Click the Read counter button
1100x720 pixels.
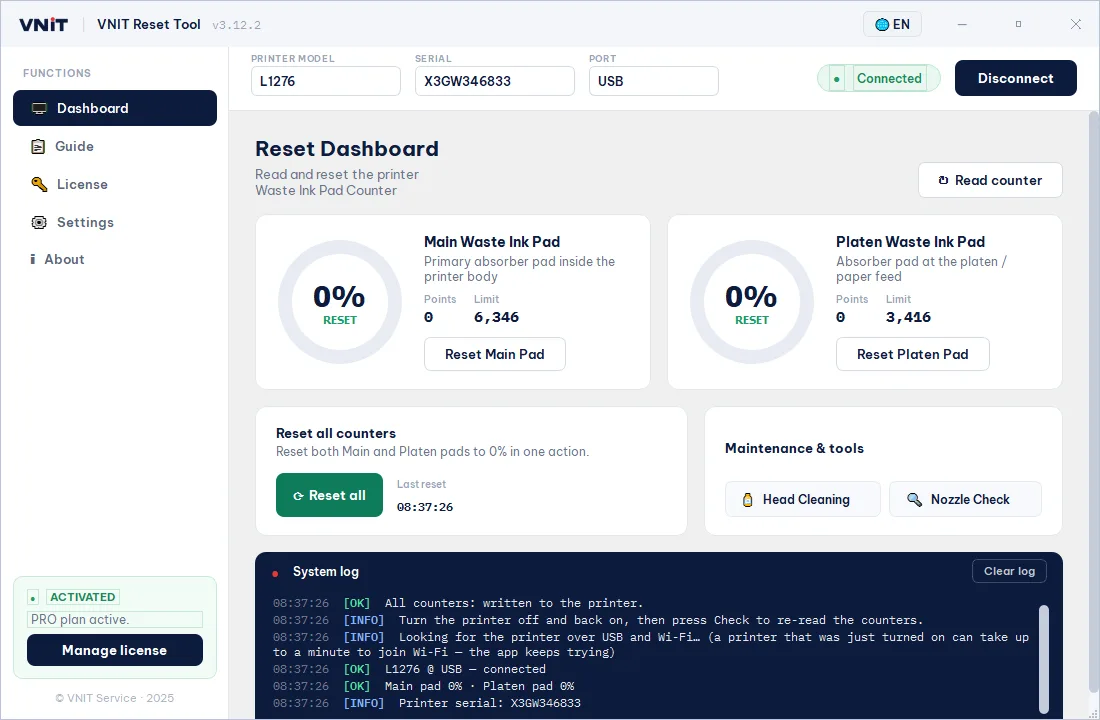(x=990, y=180)
